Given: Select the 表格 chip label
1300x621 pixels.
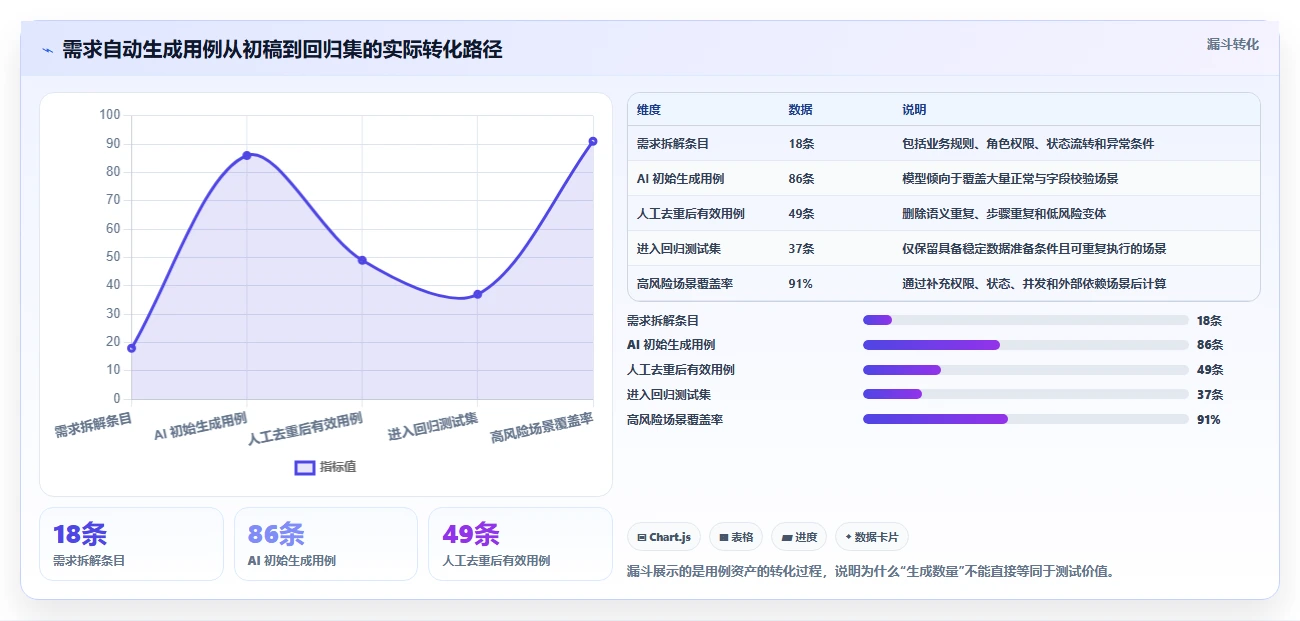Looking at the screenshot, I should (742, 538).
